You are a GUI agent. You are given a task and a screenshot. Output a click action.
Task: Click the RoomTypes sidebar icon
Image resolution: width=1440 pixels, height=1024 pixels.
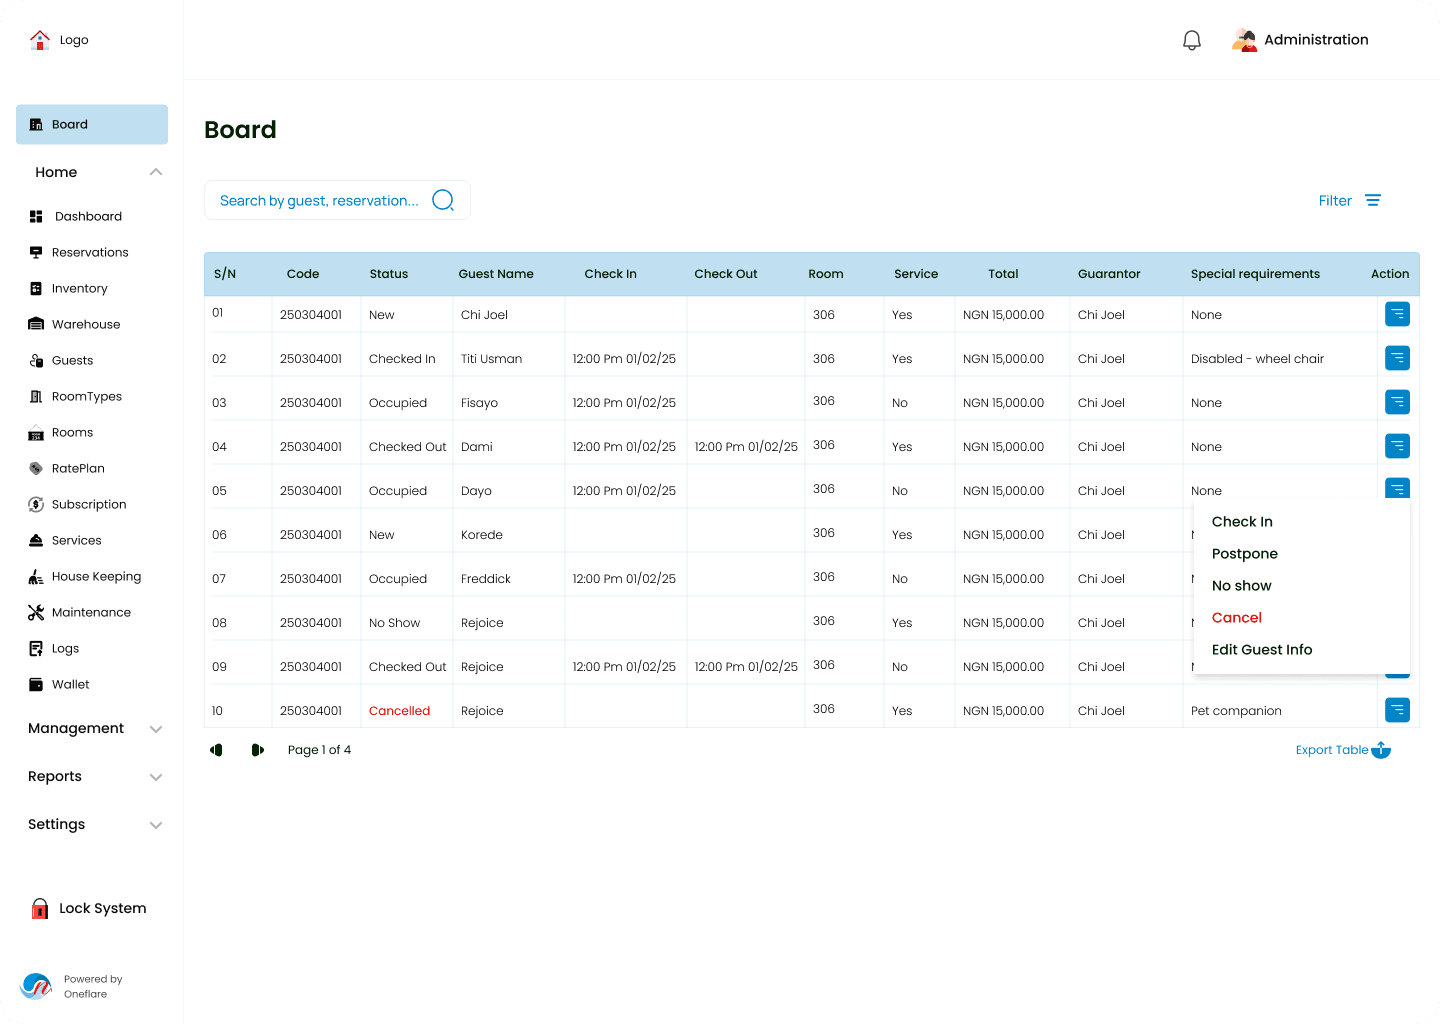pos(36,396)
